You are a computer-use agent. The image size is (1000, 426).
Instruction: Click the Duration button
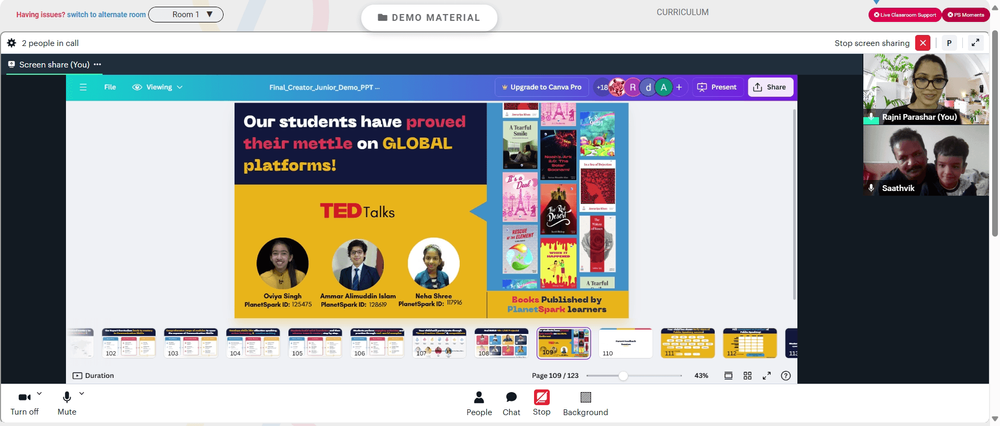93,376
